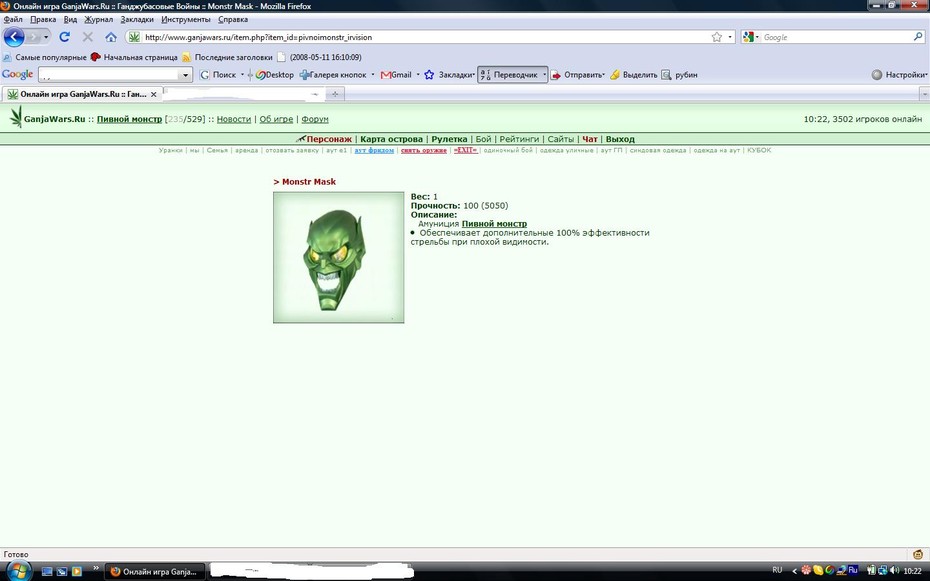Open Google Toolbar Настройки settings
This screenshot has height=581, width=930.
pyautogui.click(x=899, y=75)
